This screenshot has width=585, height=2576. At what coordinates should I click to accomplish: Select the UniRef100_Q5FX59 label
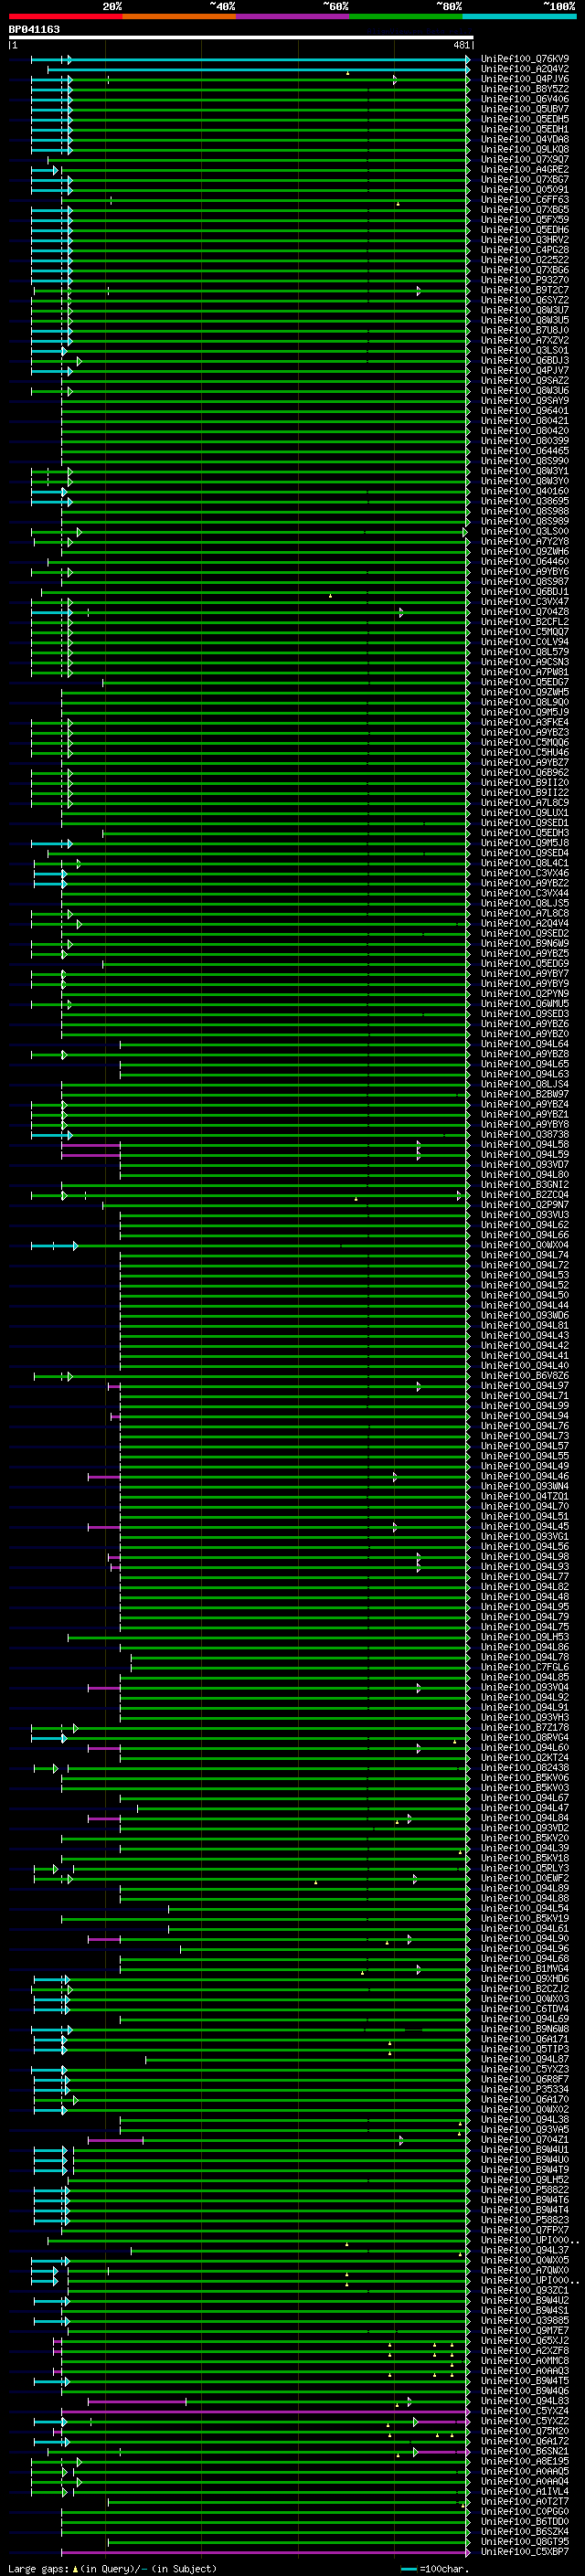click(x=525, y=220)
